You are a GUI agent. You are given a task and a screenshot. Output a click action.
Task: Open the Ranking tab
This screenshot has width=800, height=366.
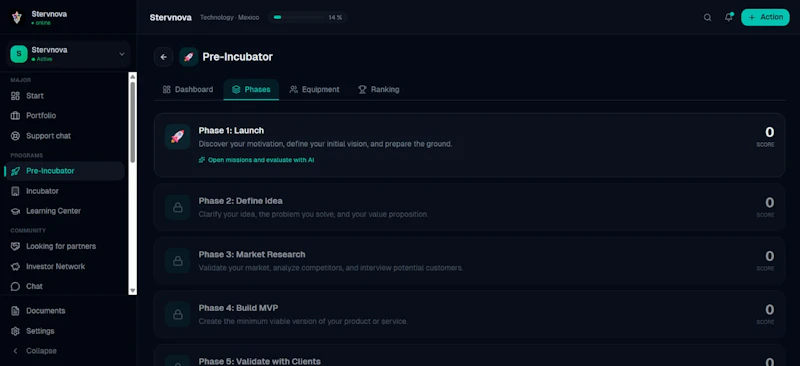point(379,89)
